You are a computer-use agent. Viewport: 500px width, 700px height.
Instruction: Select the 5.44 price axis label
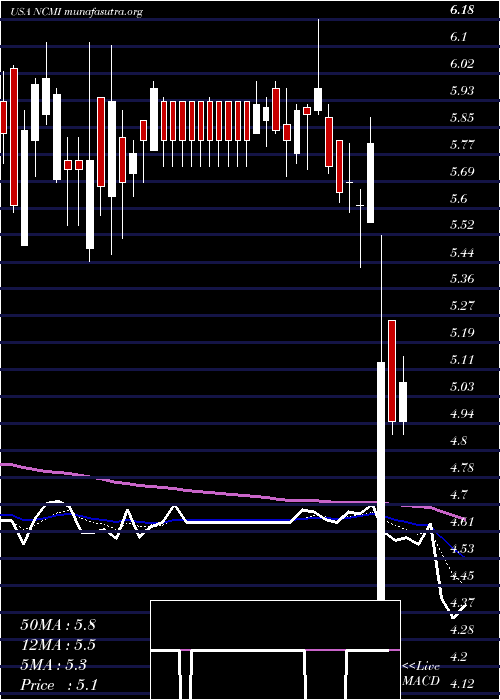click(x=462, y=252)
